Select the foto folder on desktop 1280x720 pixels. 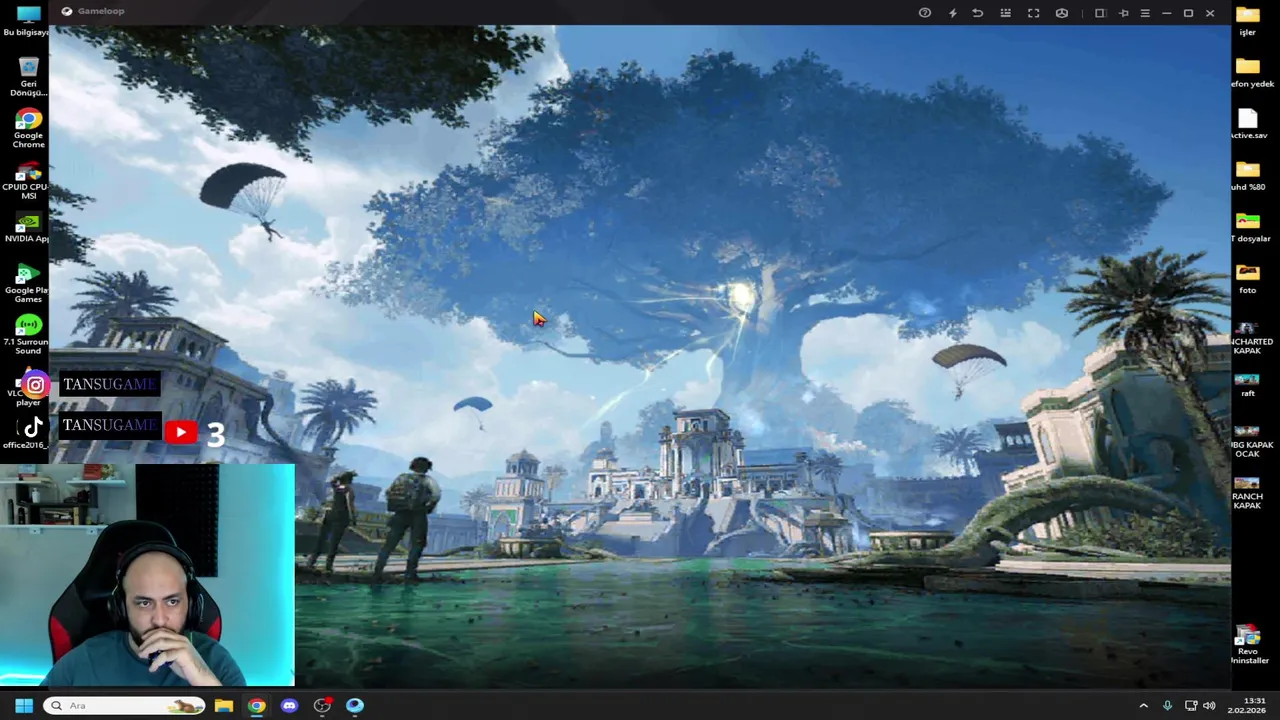pyautogui.click(x=1248, y=279)
